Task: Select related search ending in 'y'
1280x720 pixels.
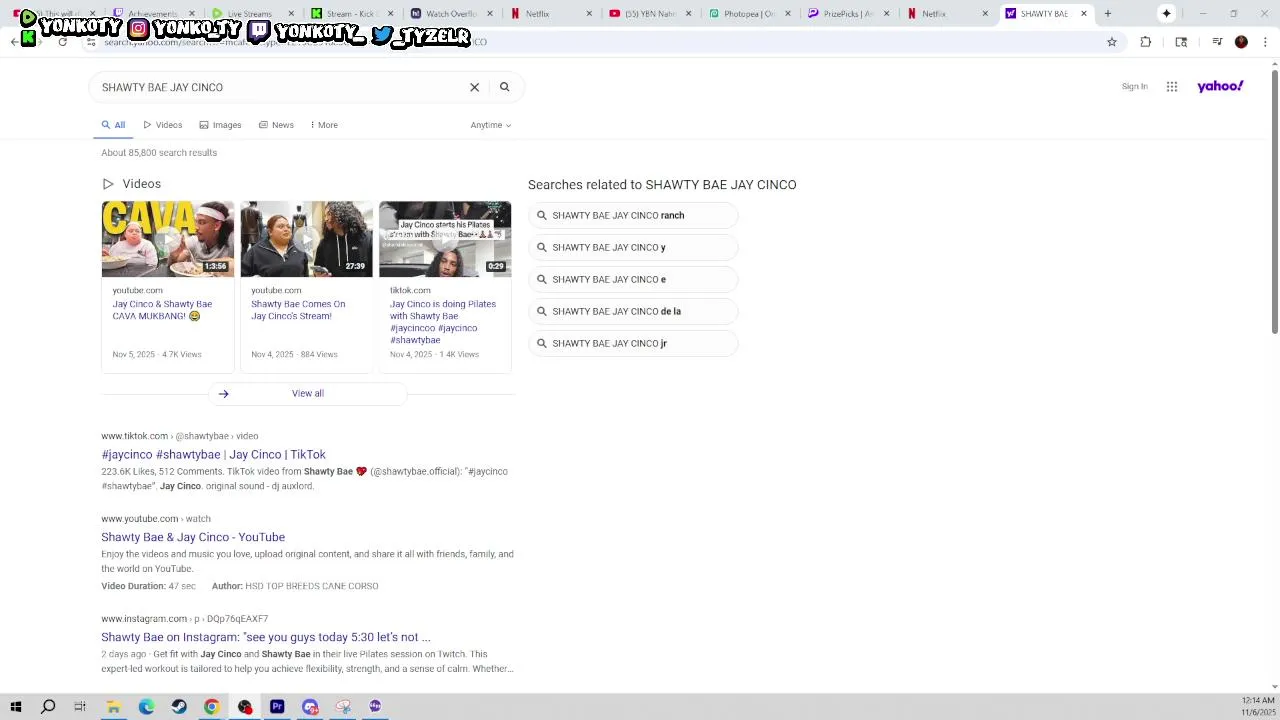Action: 633,248
